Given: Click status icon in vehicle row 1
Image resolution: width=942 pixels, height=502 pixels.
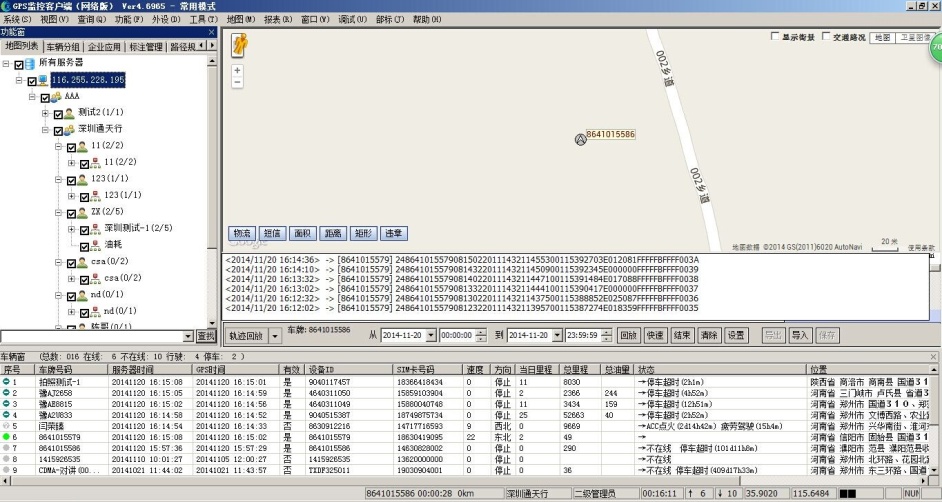Looking at the screenshot, I should 7,381.
